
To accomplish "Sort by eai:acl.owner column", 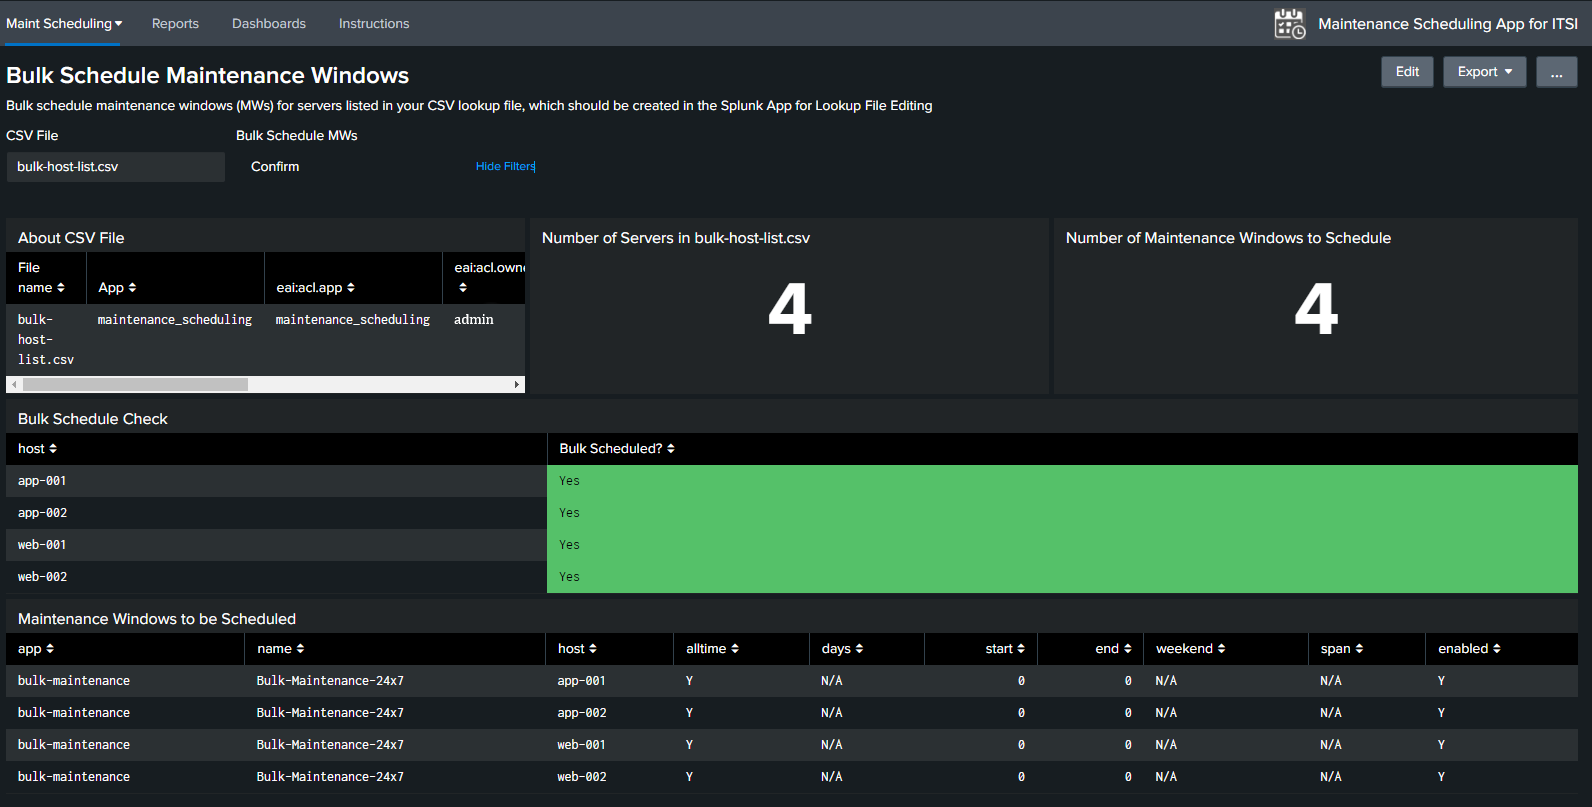I will 488,277.
